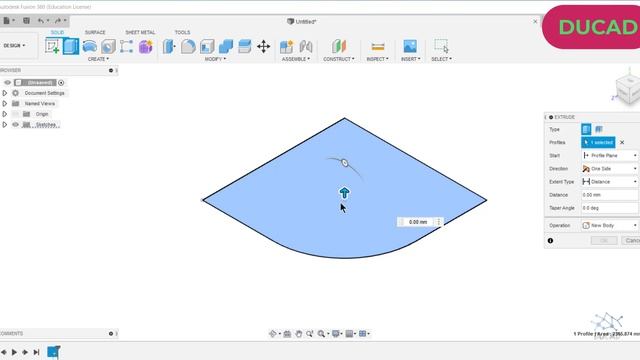This screenshot has width=640, height=360.
Task: Select the Move/Copy tool
Action: [x=263, y=47]
